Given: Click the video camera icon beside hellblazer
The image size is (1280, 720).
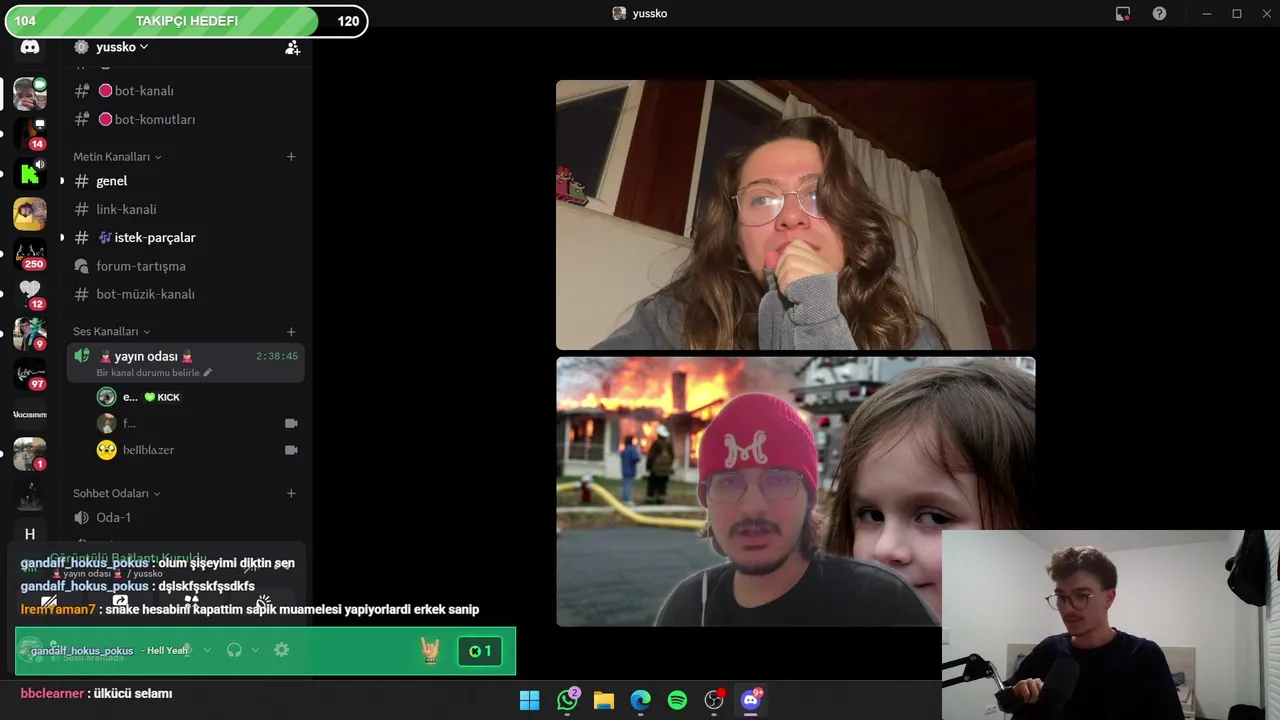Looking at the screenshot, I should click(291, 450).
